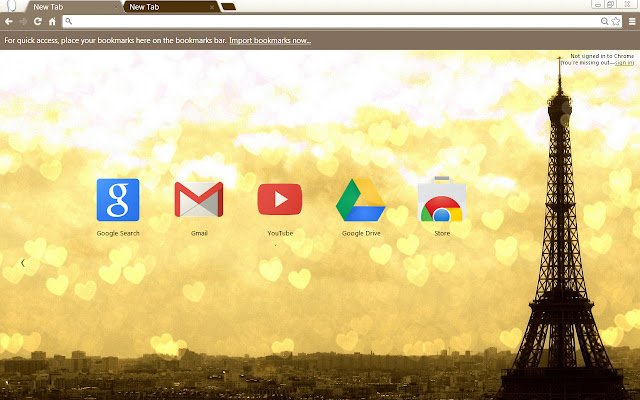
Task: Launch the YouTube app
Action: [280, 199]
